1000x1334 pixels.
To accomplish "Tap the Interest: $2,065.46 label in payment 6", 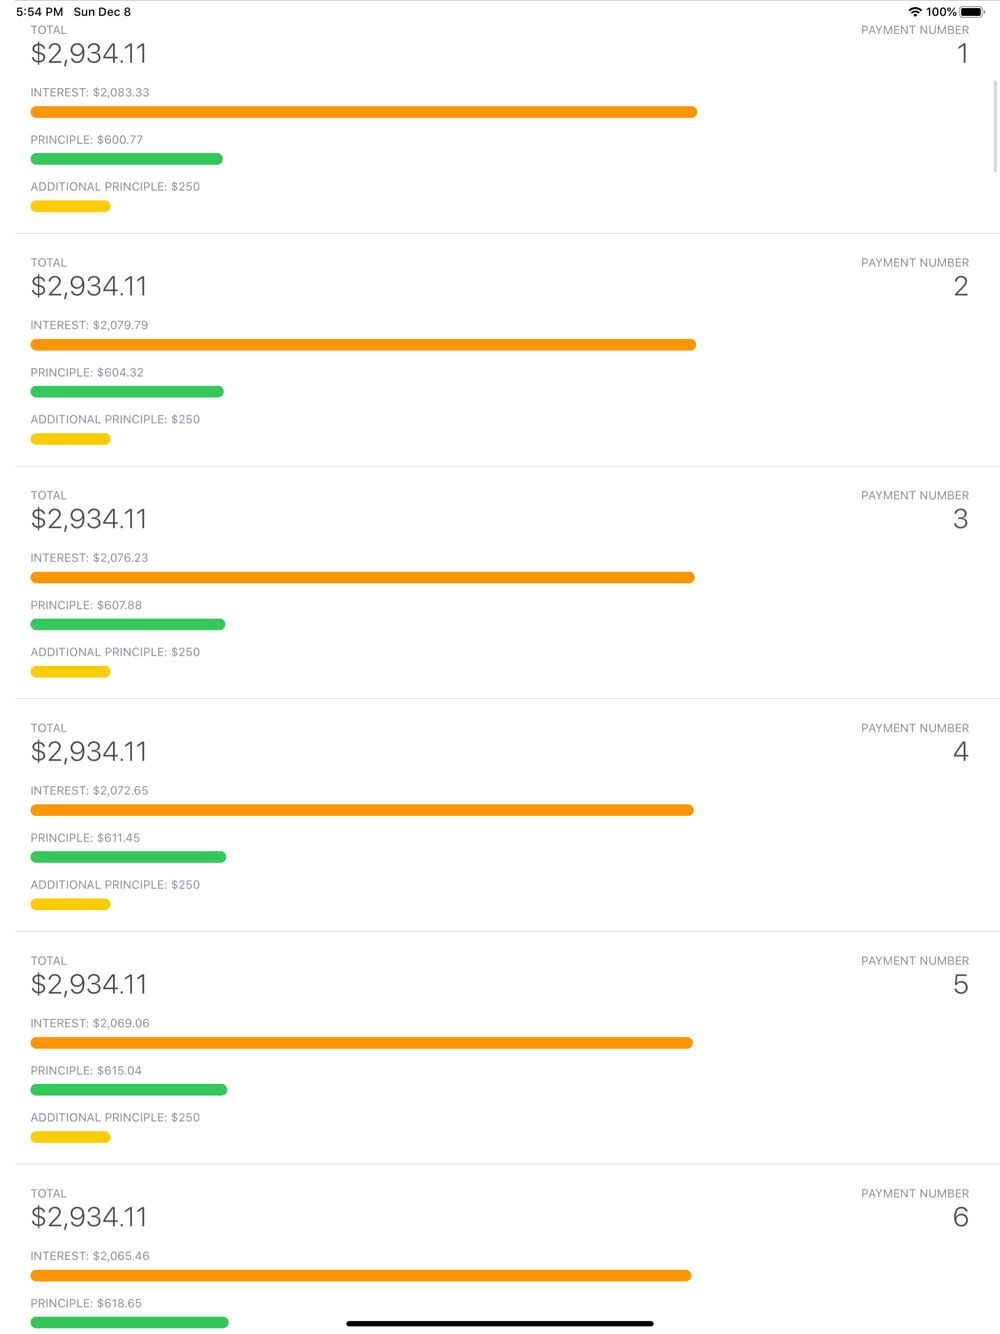I will coord(90,1256).
